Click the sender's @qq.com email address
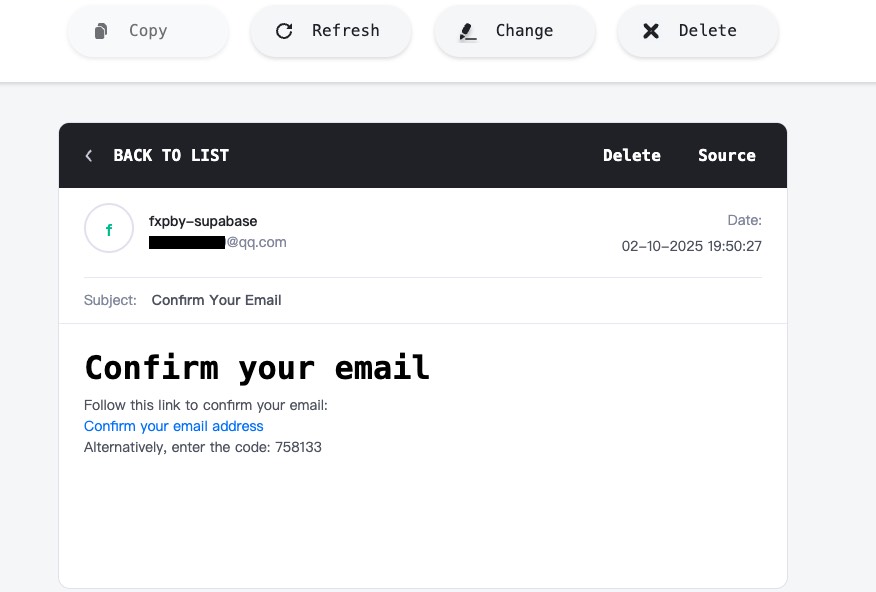 [x=218, y=242]
